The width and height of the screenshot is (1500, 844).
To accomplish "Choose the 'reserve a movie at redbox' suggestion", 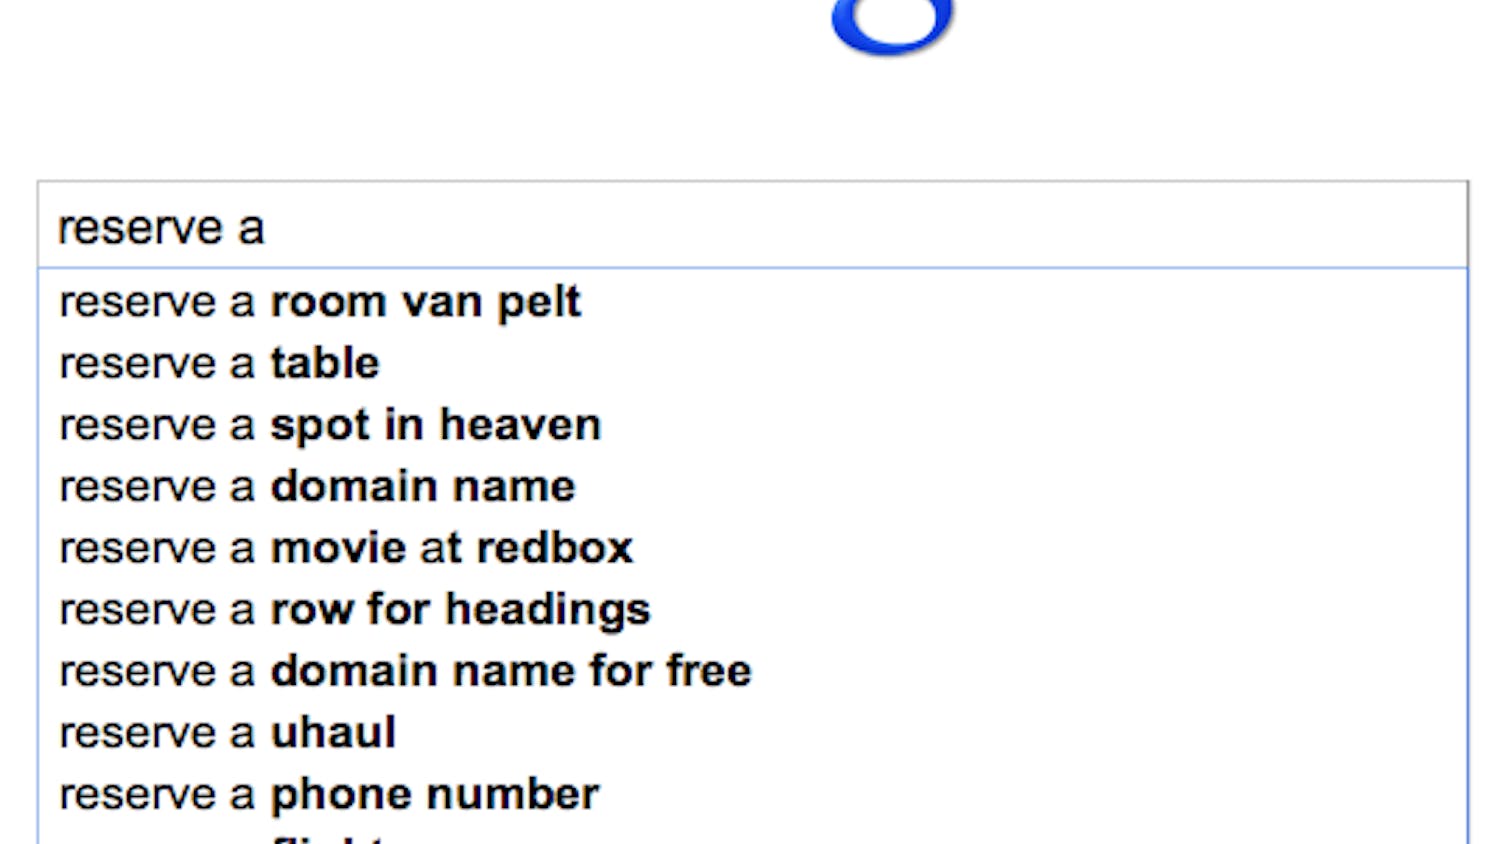I will click(x=346, y=549).
